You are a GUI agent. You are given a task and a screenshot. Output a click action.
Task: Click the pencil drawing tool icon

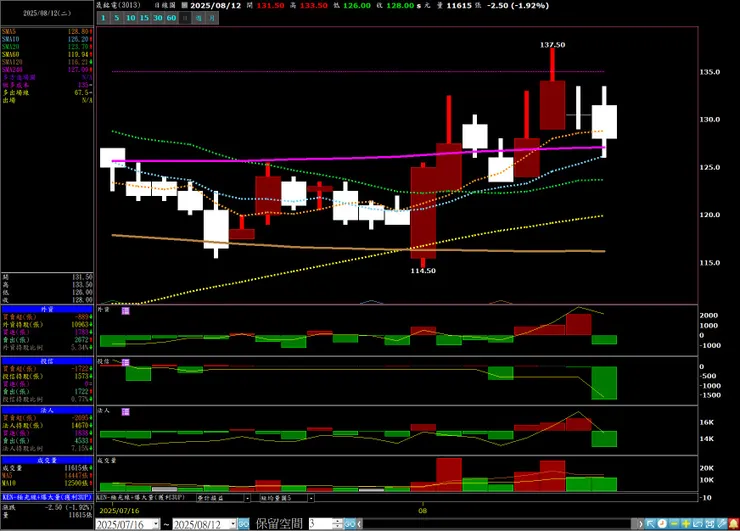pos(721,524)
